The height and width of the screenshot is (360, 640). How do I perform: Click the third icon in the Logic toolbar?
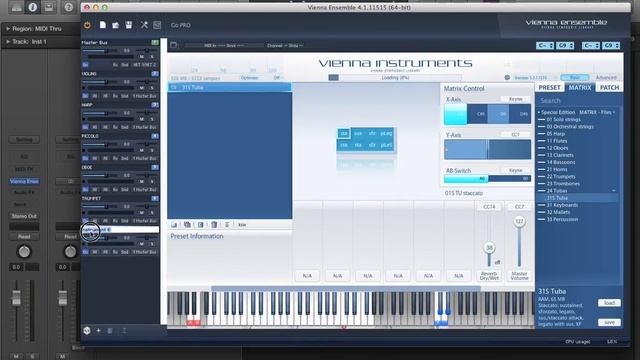(49, 7)
